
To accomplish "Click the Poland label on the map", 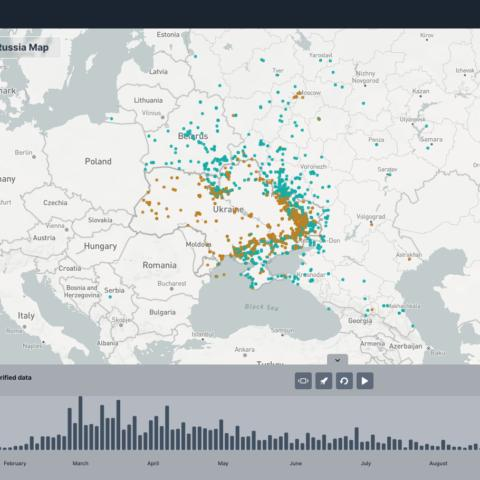I will 98,161.
